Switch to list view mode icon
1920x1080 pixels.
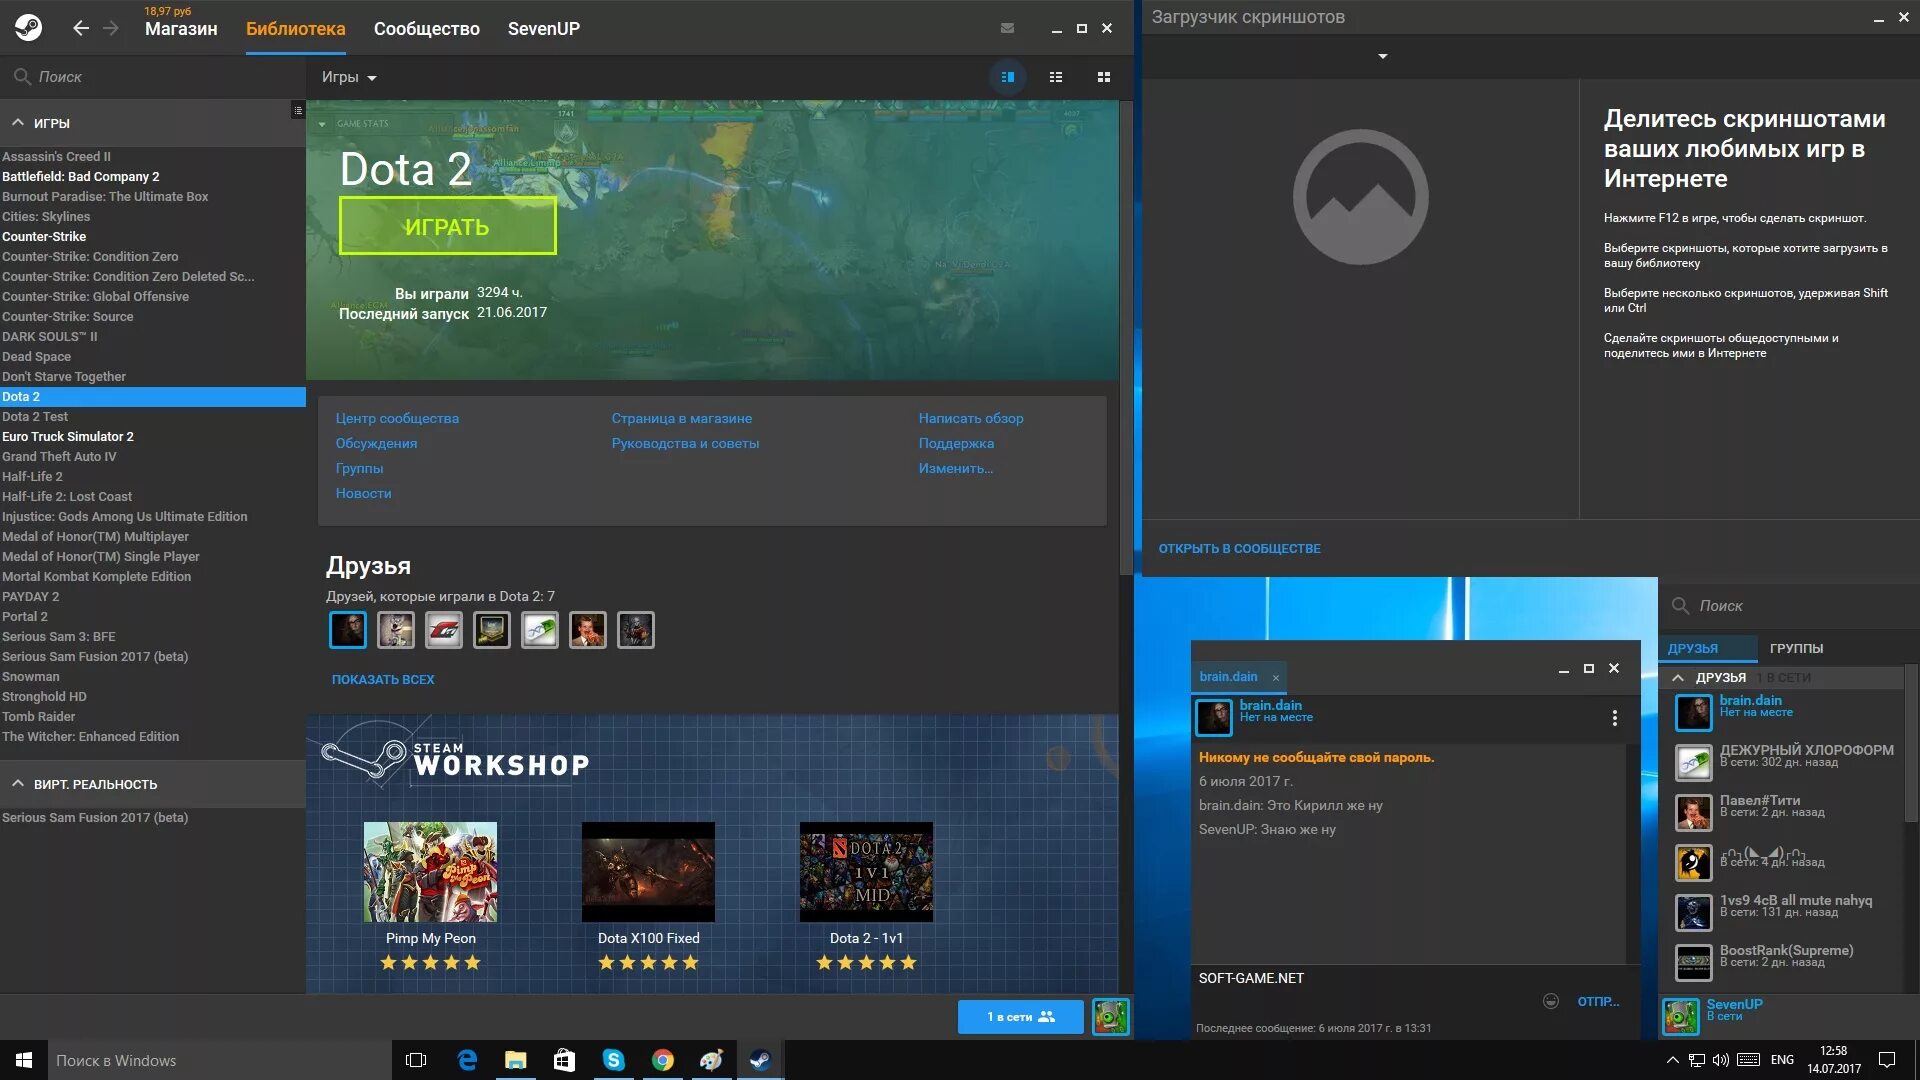click(x=1056, y=77)
